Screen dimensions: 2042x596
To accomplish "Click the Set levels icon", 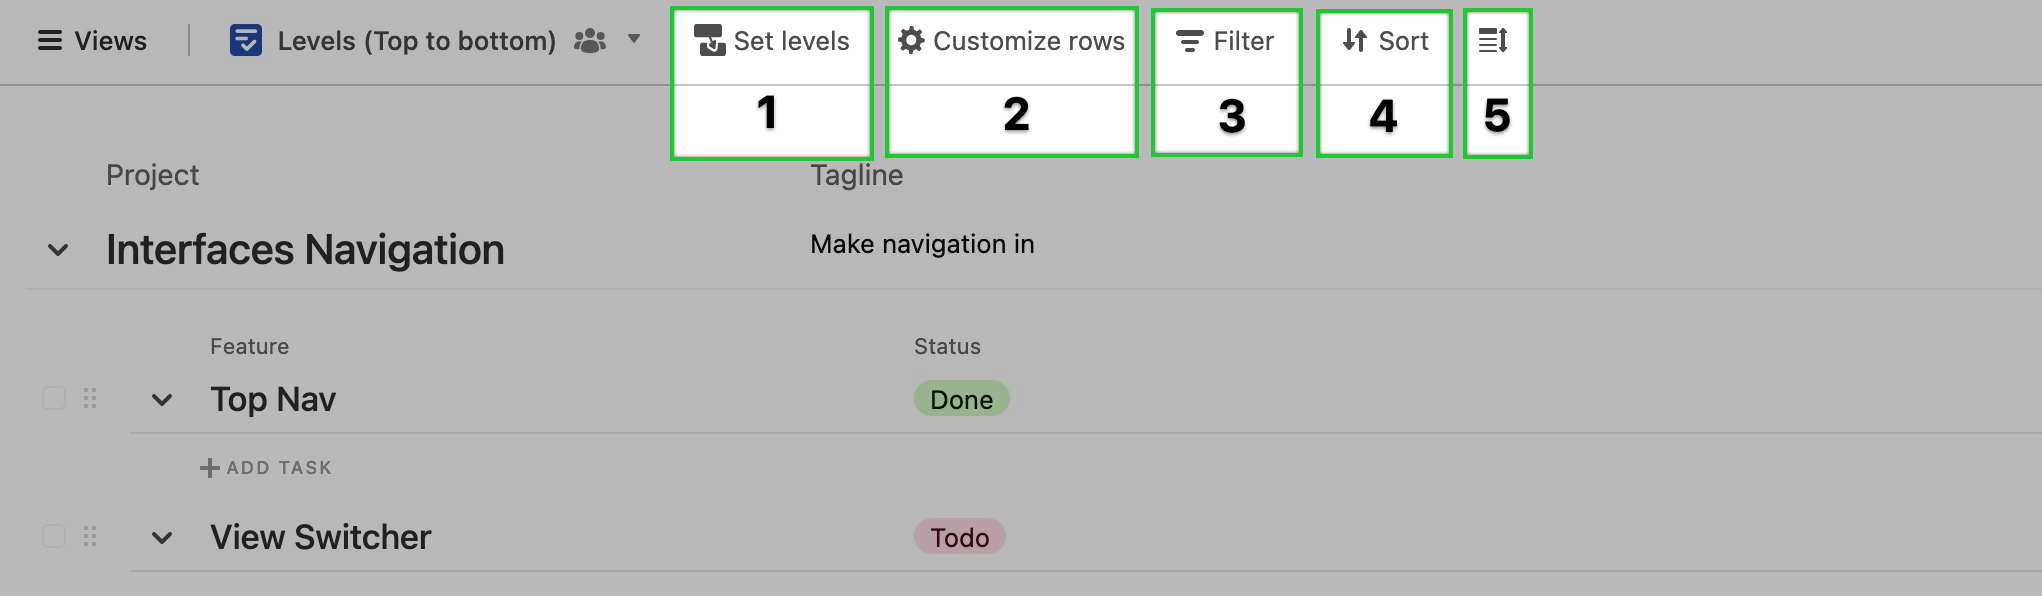I will click(x=710, y=41).
